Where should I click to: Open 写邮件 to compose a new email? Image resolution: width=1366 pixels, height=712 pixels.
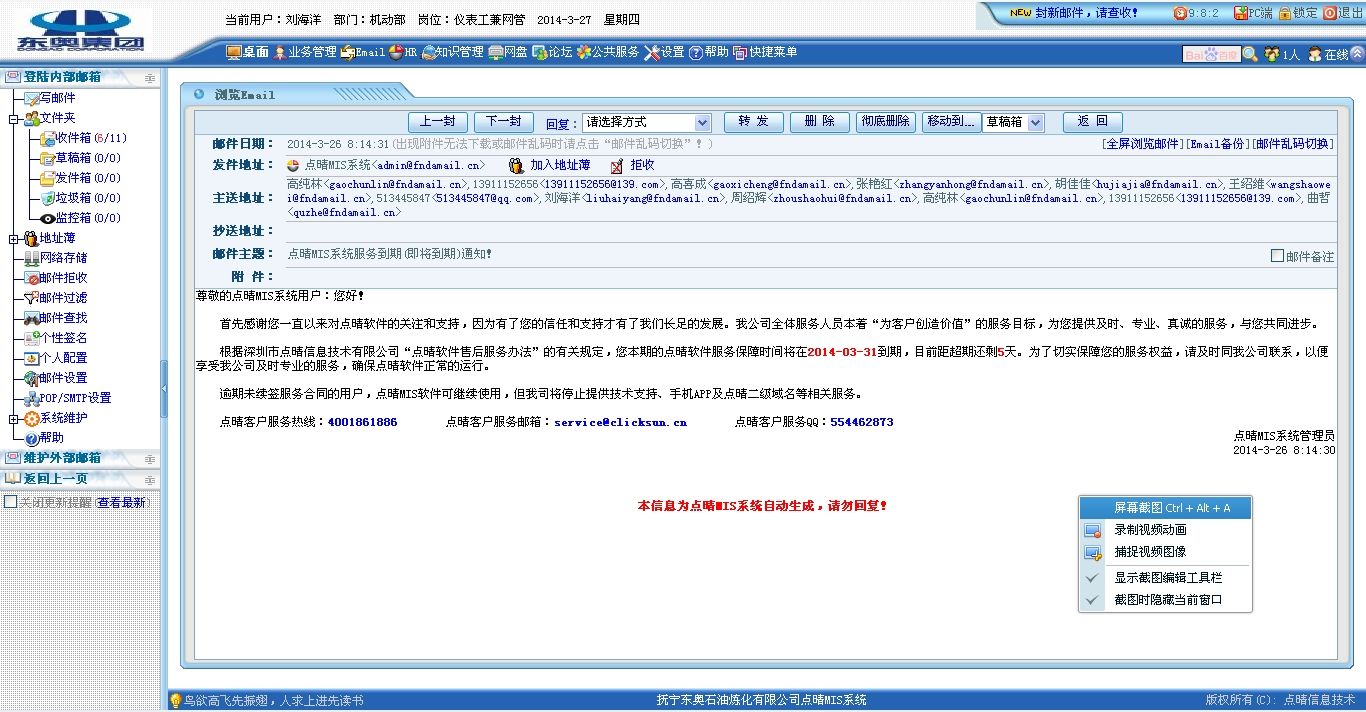tap(56, 98)
